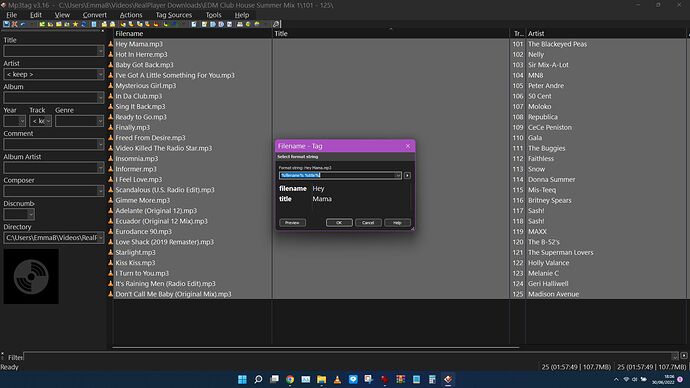
Task: Click the artist cell 'Britney Spears'
Action: click(x=550, y=200)
